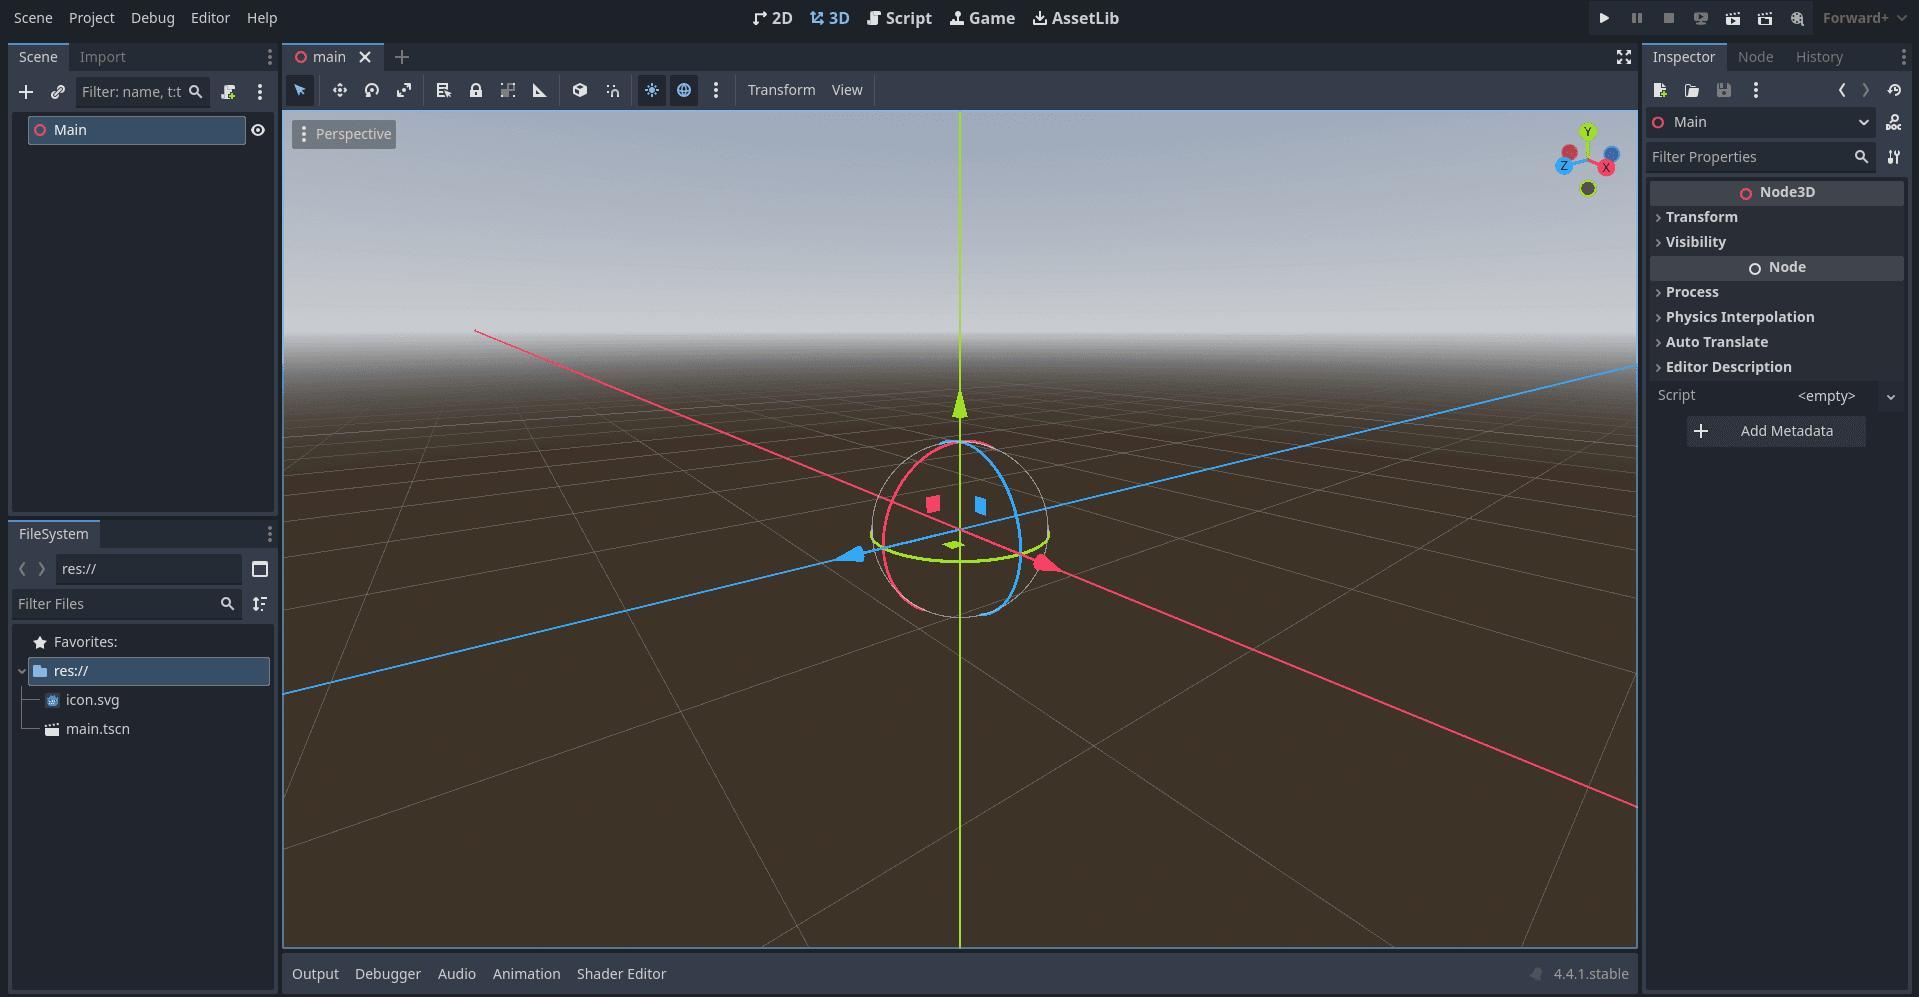Click Add Metadata button

coord(1776,431)
